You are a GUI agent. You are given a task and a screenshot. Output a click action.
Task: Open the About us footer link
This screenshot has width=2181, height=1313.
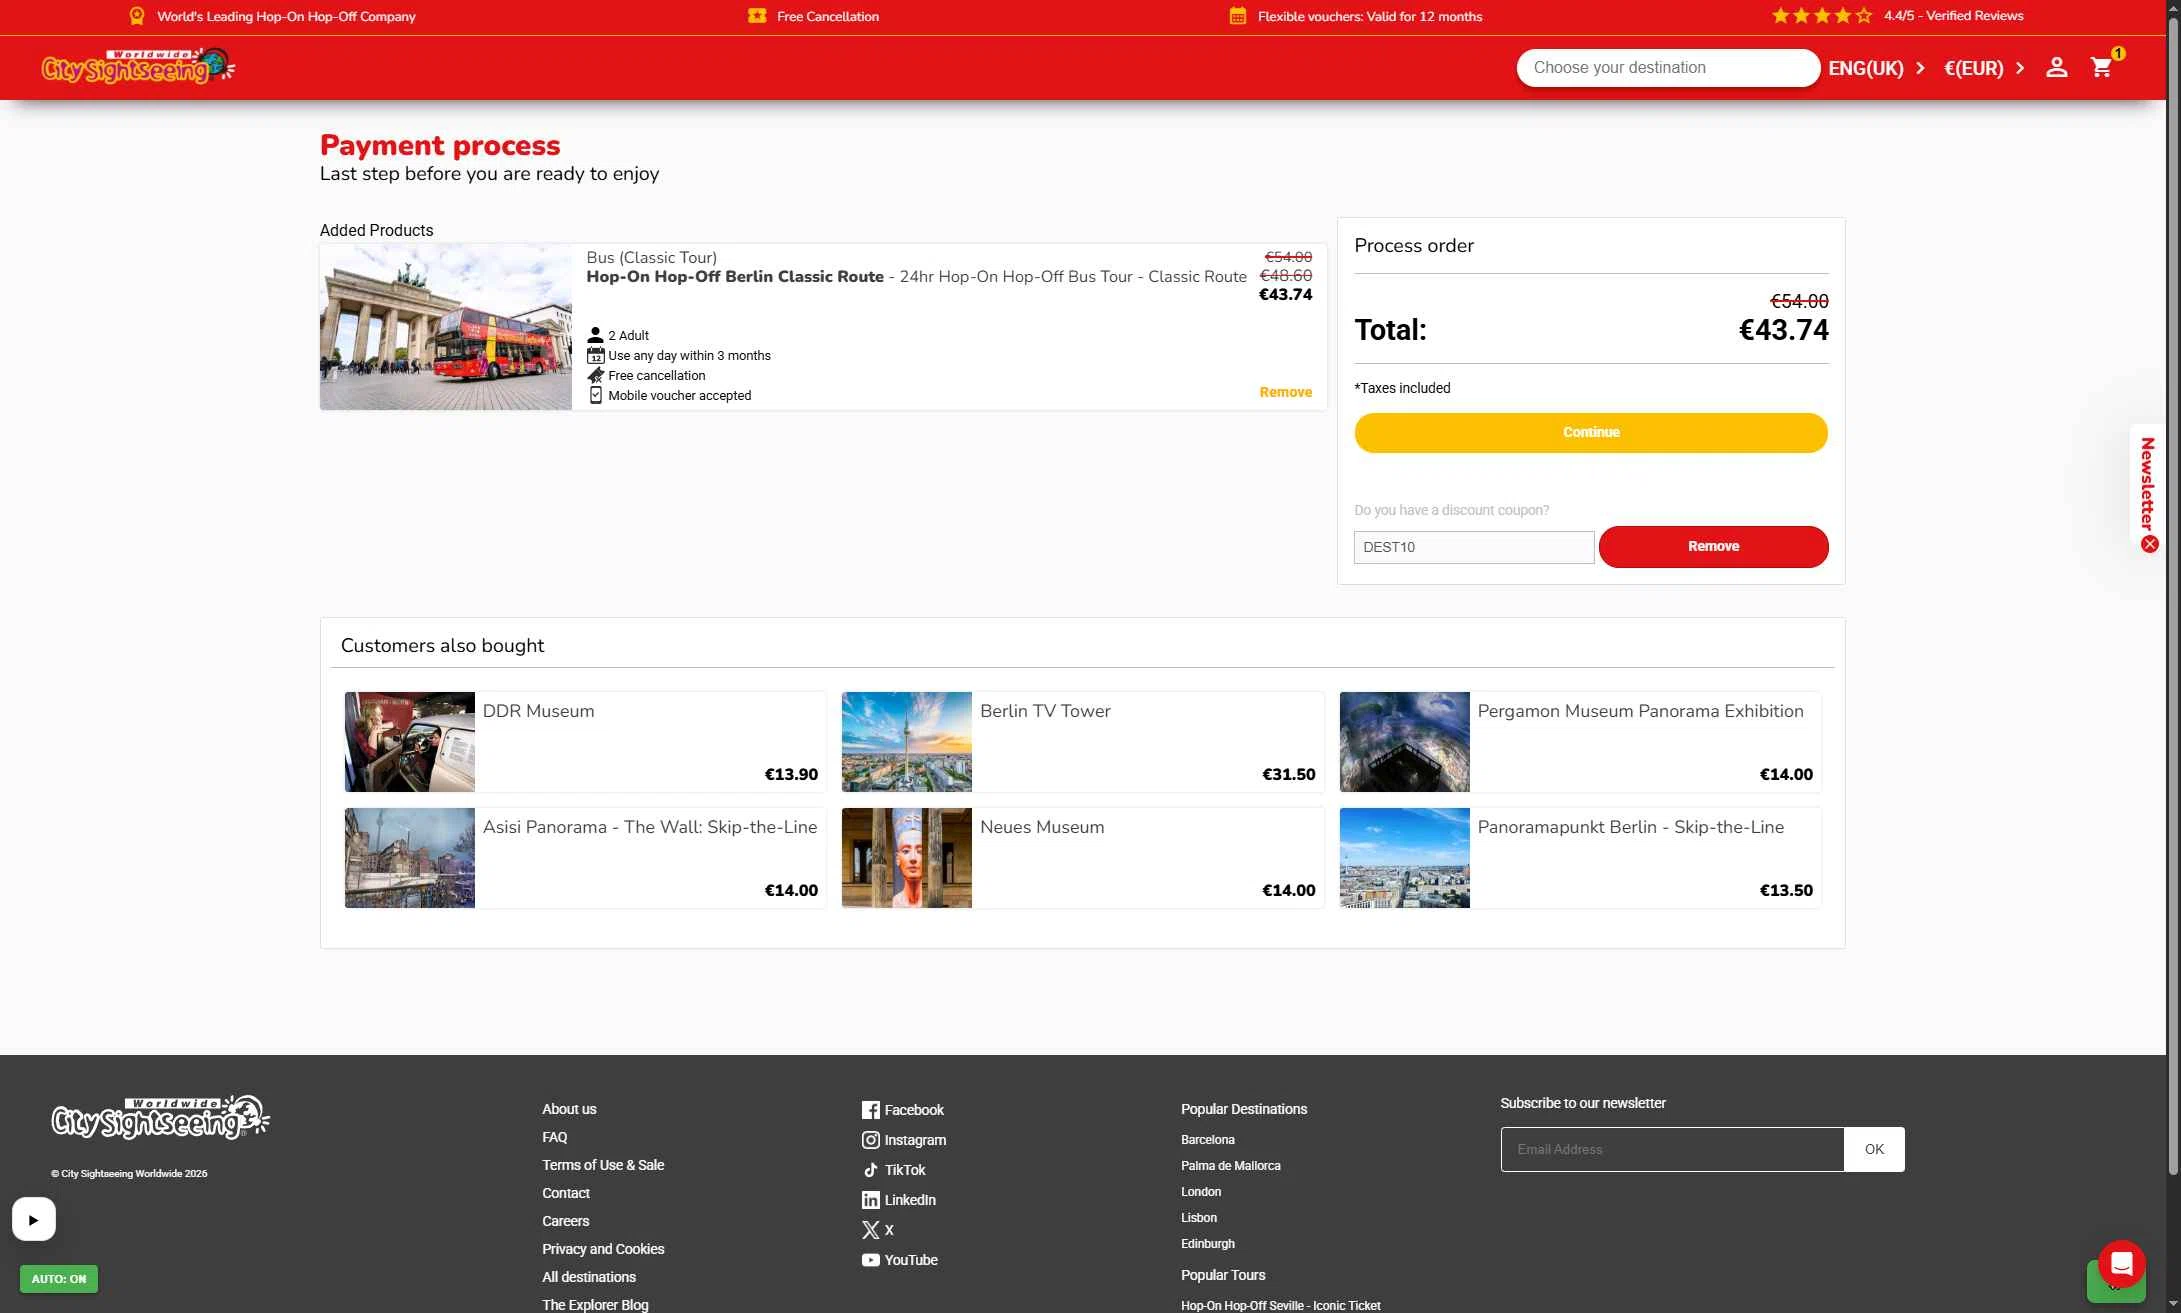(x=569, y=1109)
